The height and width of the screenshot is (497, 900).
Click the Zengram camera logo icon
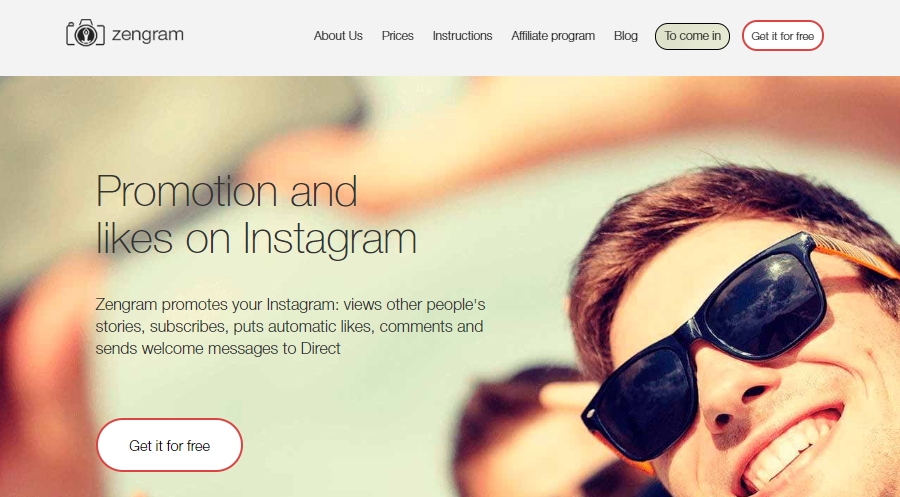pyautogui.click(x=85, y=33)
